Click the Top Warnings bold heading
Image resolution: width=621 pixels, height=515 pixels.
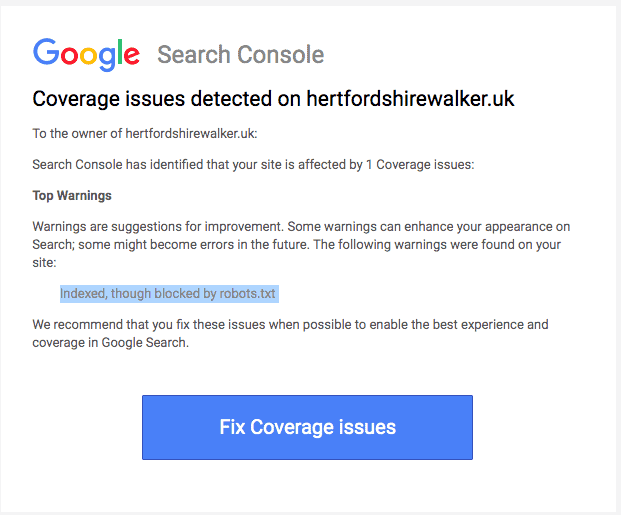point(72,195)
